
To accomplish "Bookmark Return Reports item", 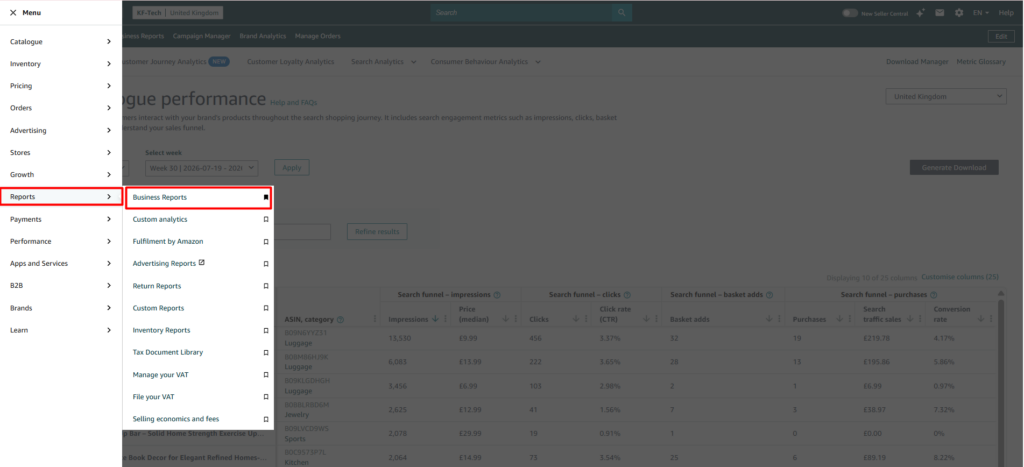I will 266,286.
